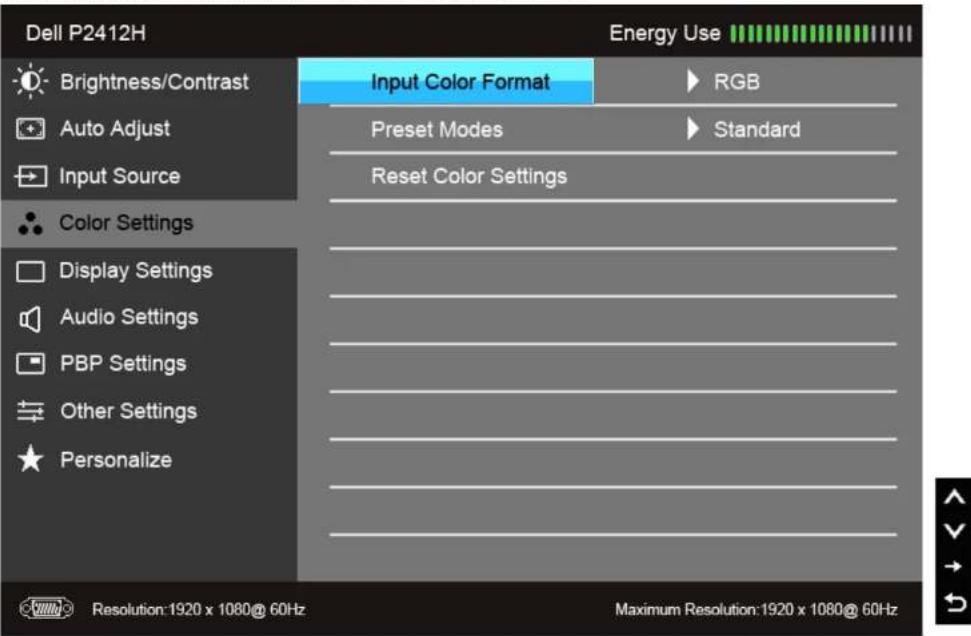The height and width of the screenshot is (636, 971).
Task: Click the Maximum Resolution text
Action: tap(756, 609)
